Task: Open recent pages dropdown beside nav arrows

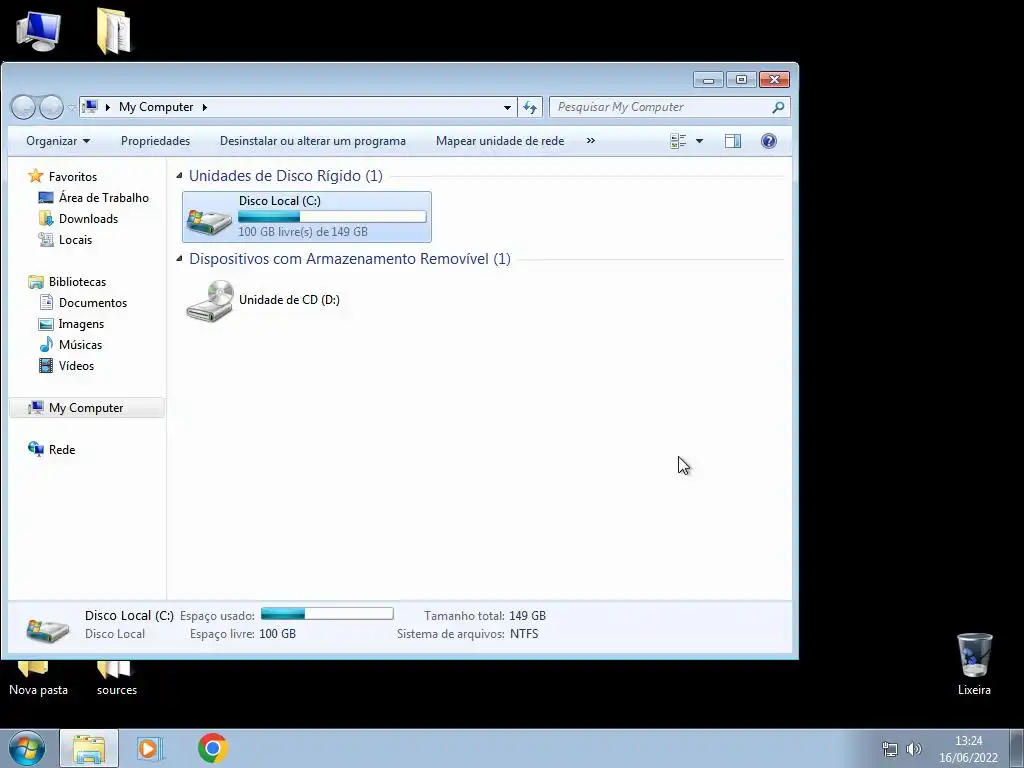Action: [71, 108]
